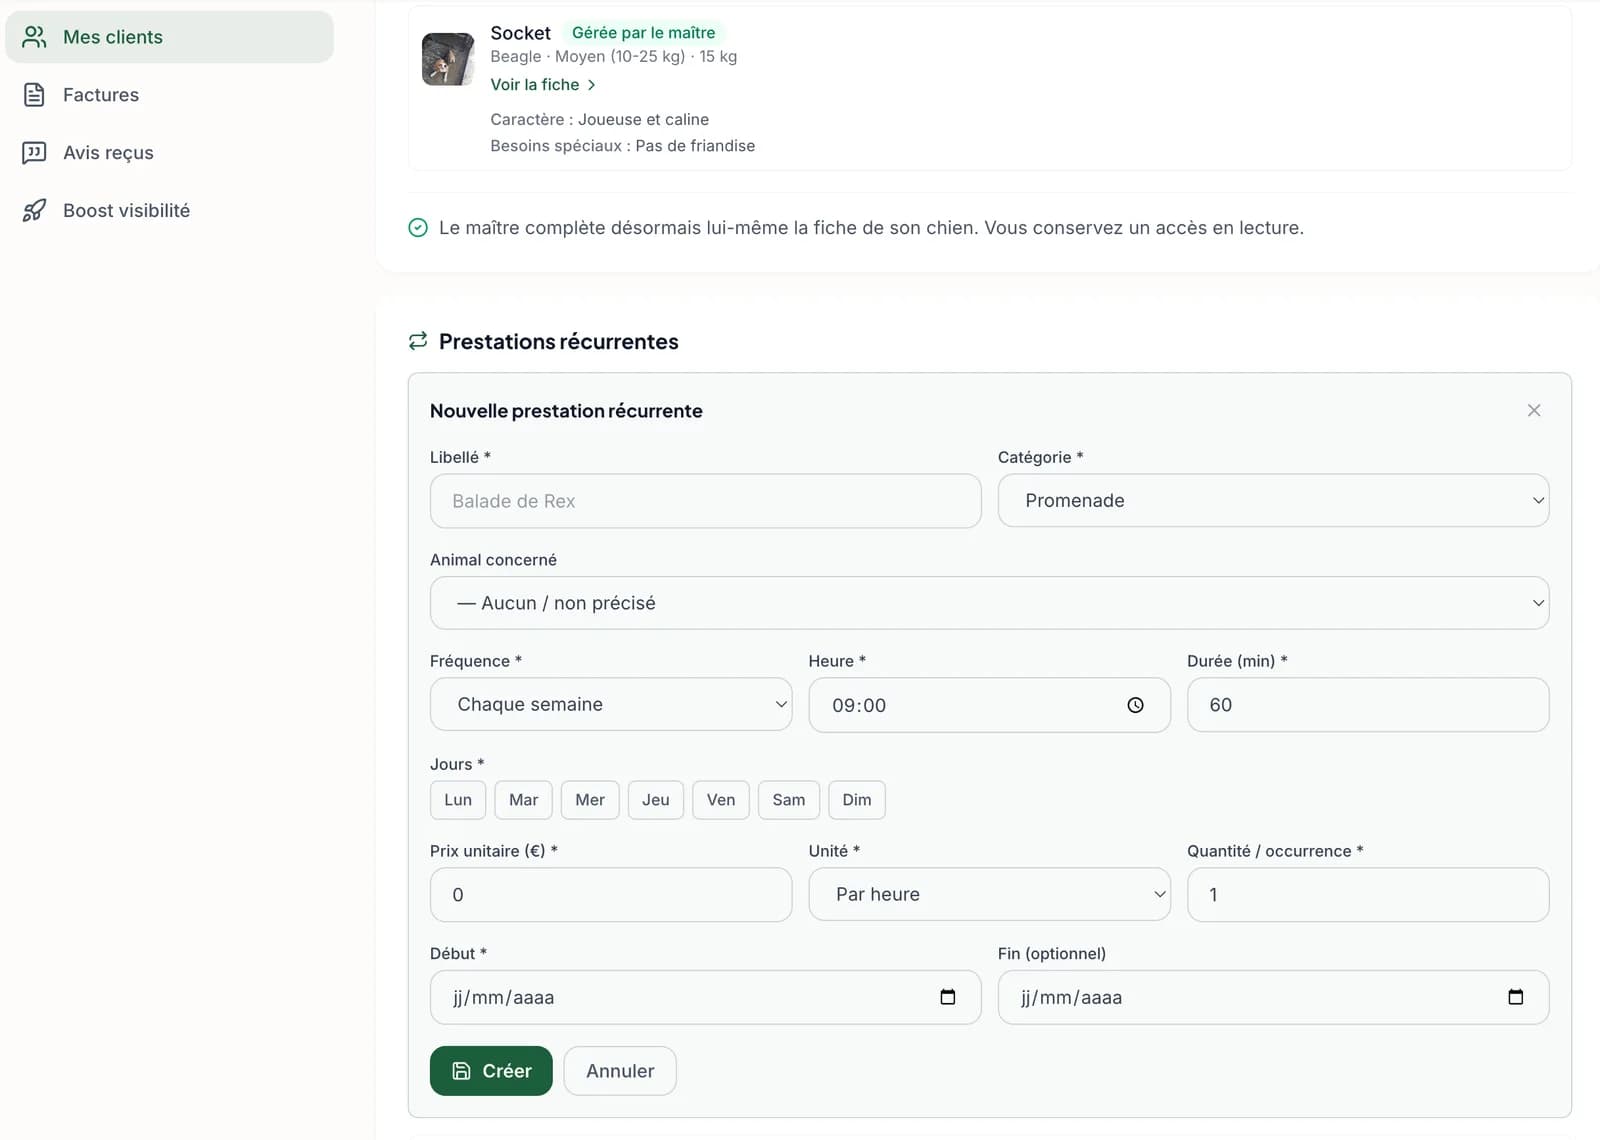Click the Créer button
The height and width of the screenshot is (1140, 1600).
[x=491, y=1071]
